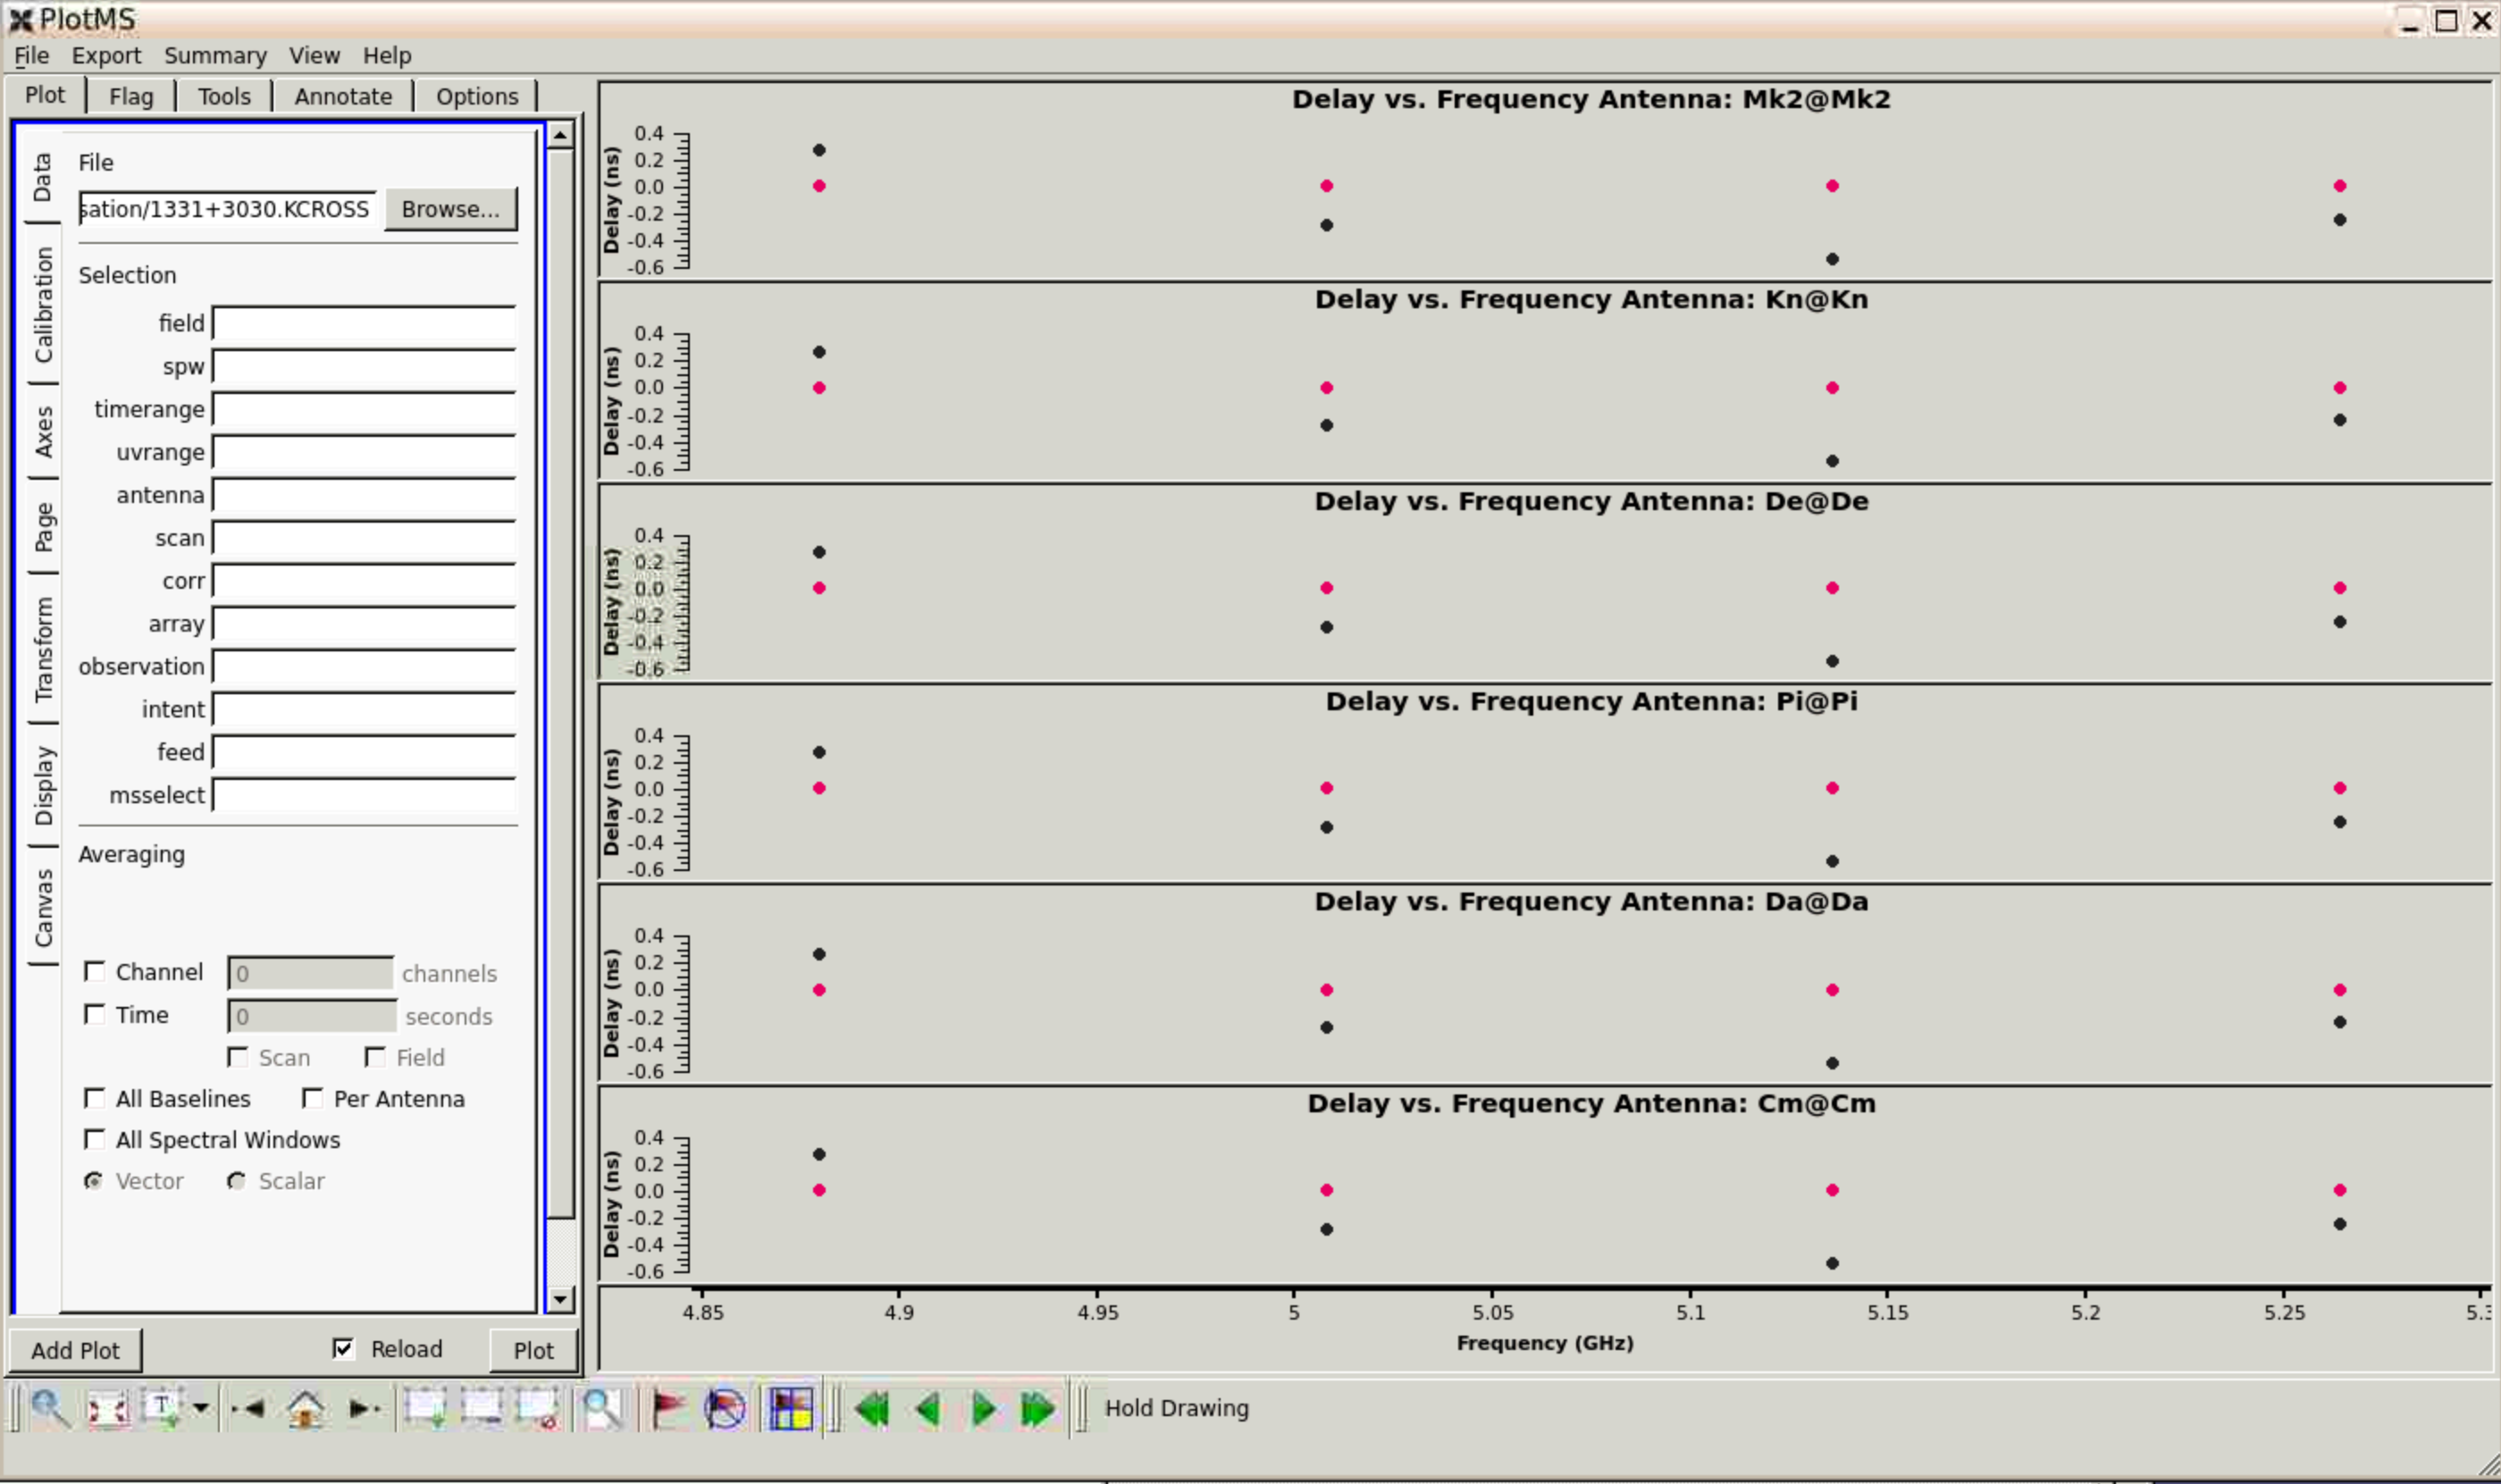Activate the pan tool with red arrows

coord(107,1408)
